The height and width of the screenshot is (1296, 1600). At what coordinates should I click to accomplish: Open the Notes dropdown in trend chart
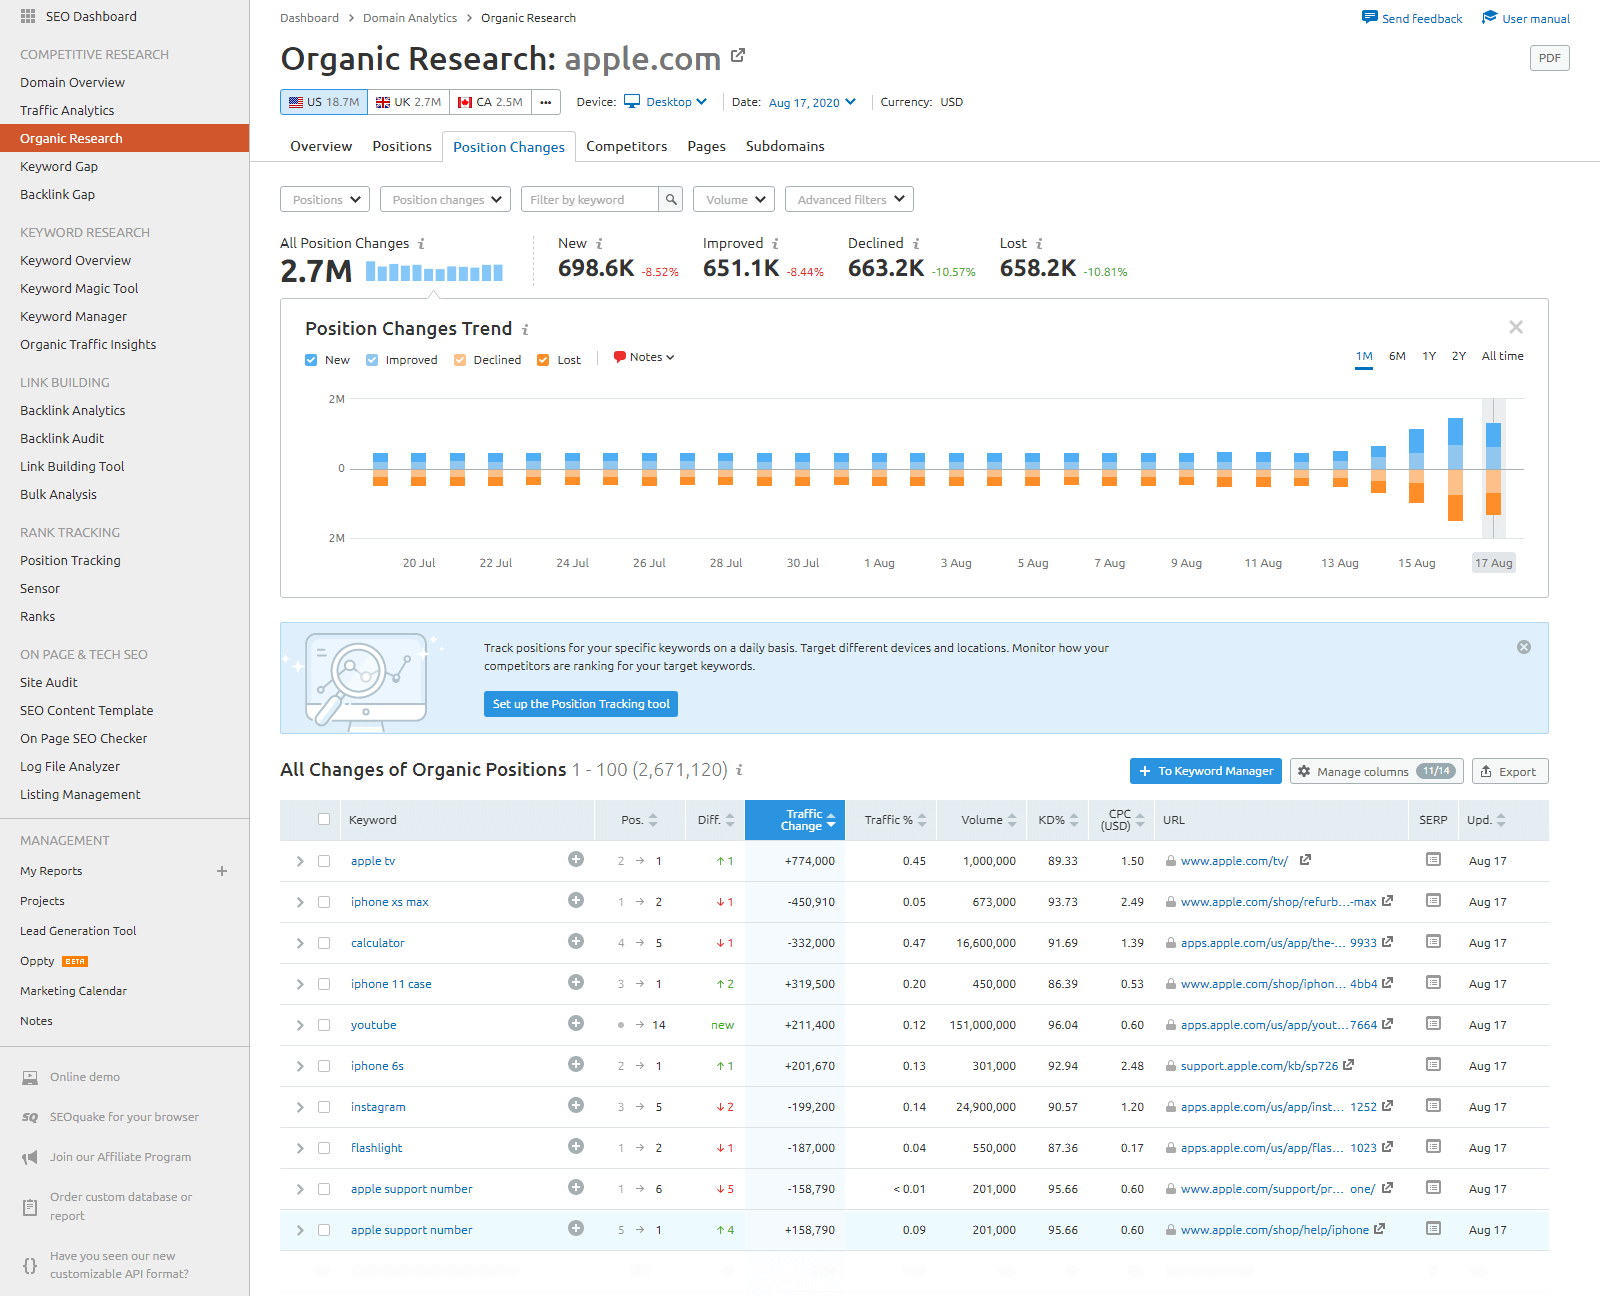644,357
